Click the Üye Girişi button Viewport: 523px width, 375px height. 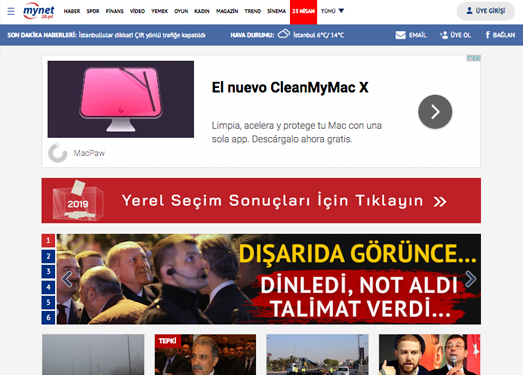486,11
